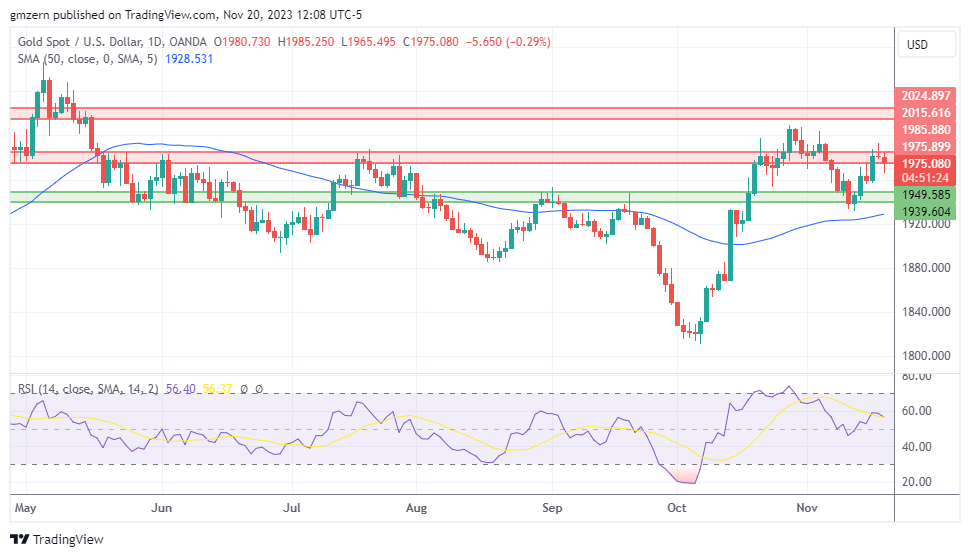Click the May label on time axis
This screenshot has height=557, width=970.
(25, 507)
